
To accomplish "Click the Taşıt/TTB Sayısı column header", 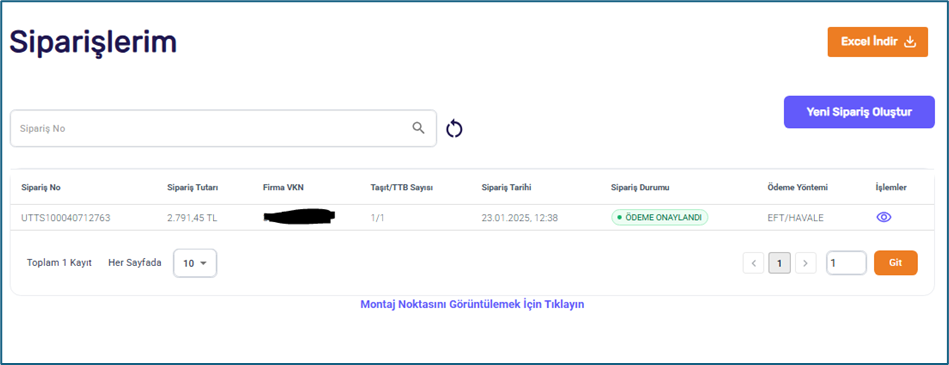I will tap(401, 188).
